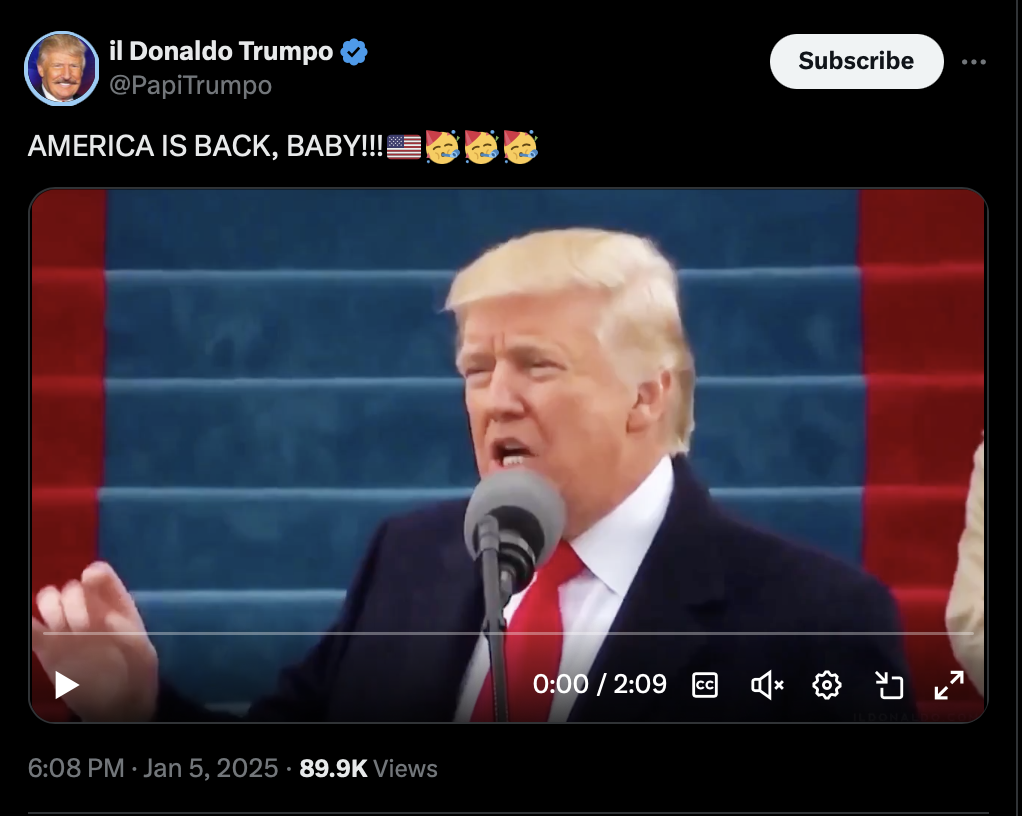Open the three-dot more options menu
The height and width of the screenshot is (816, 1022).
point(974,62)
